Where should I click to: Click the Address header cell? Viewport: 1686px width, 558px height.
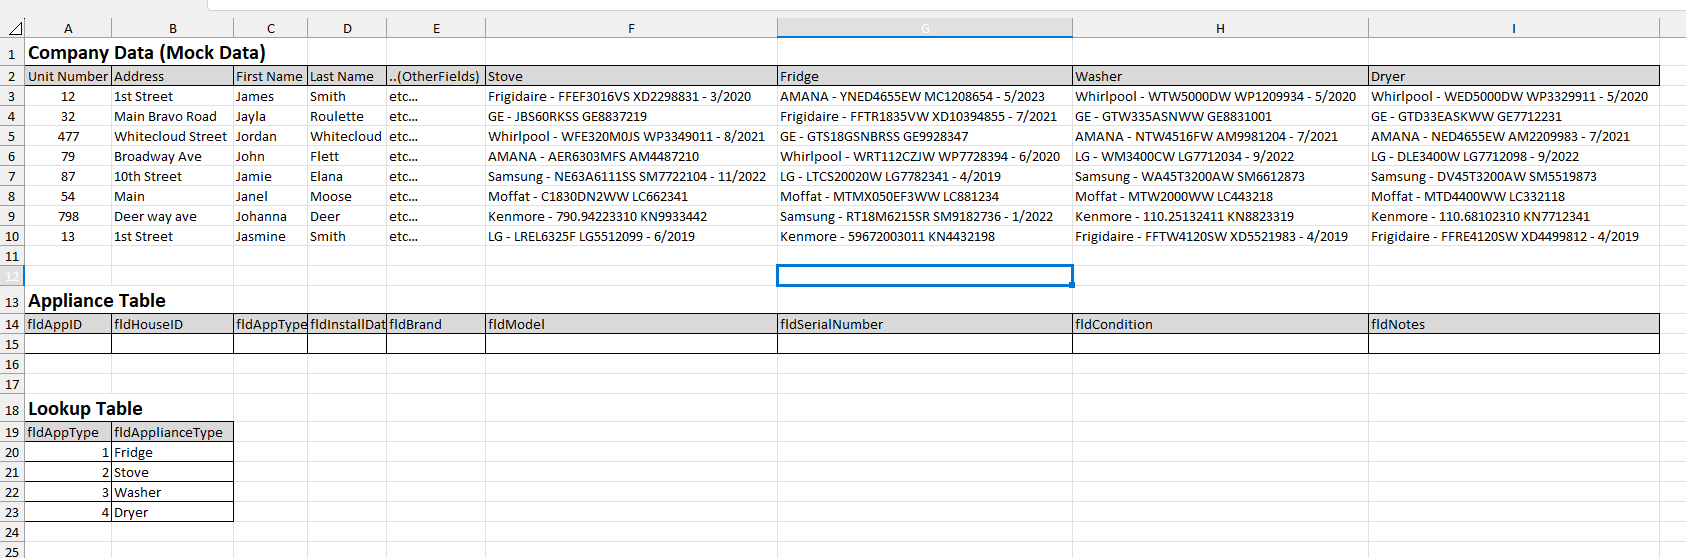172,76
